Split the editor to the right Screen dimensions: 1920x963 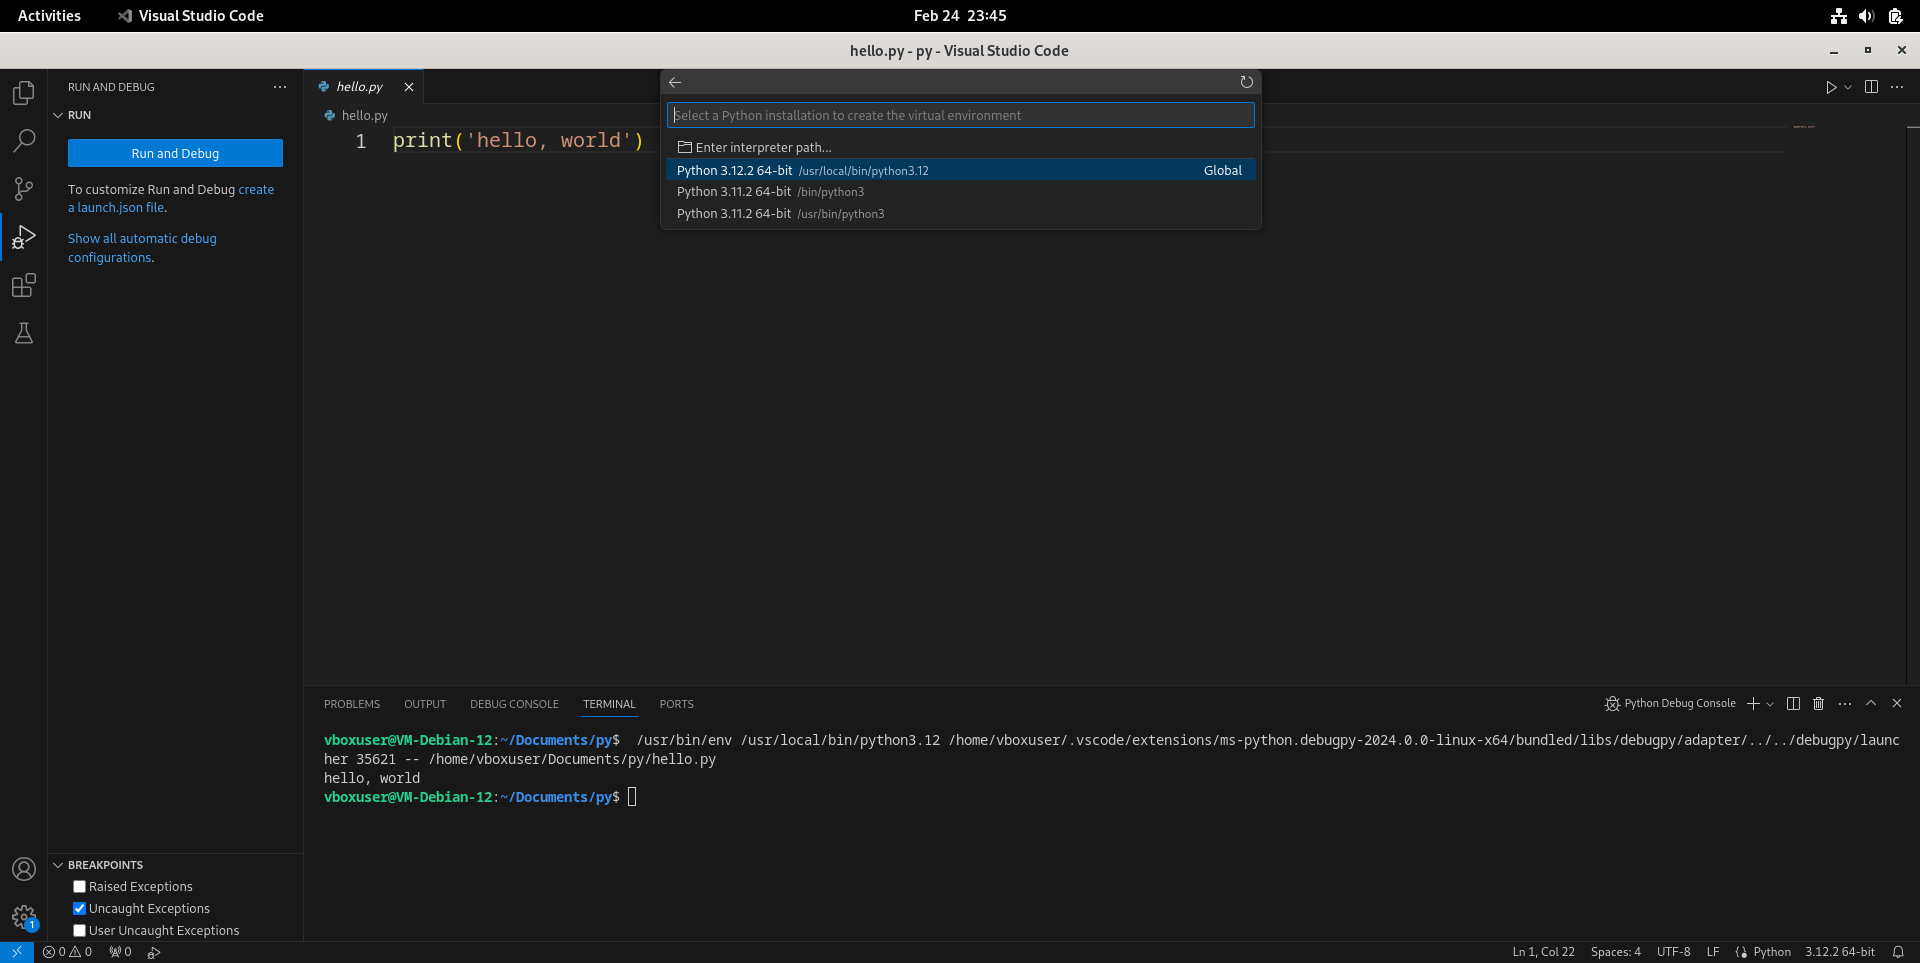[1871, 87]
